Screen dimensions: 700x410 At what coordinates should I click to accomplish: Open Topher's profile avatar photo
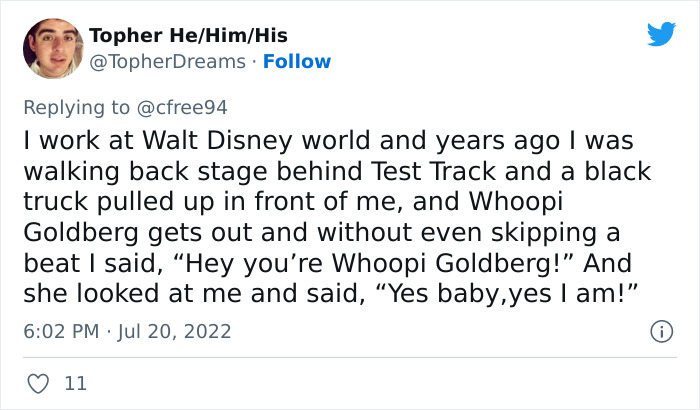click(52, 48)
